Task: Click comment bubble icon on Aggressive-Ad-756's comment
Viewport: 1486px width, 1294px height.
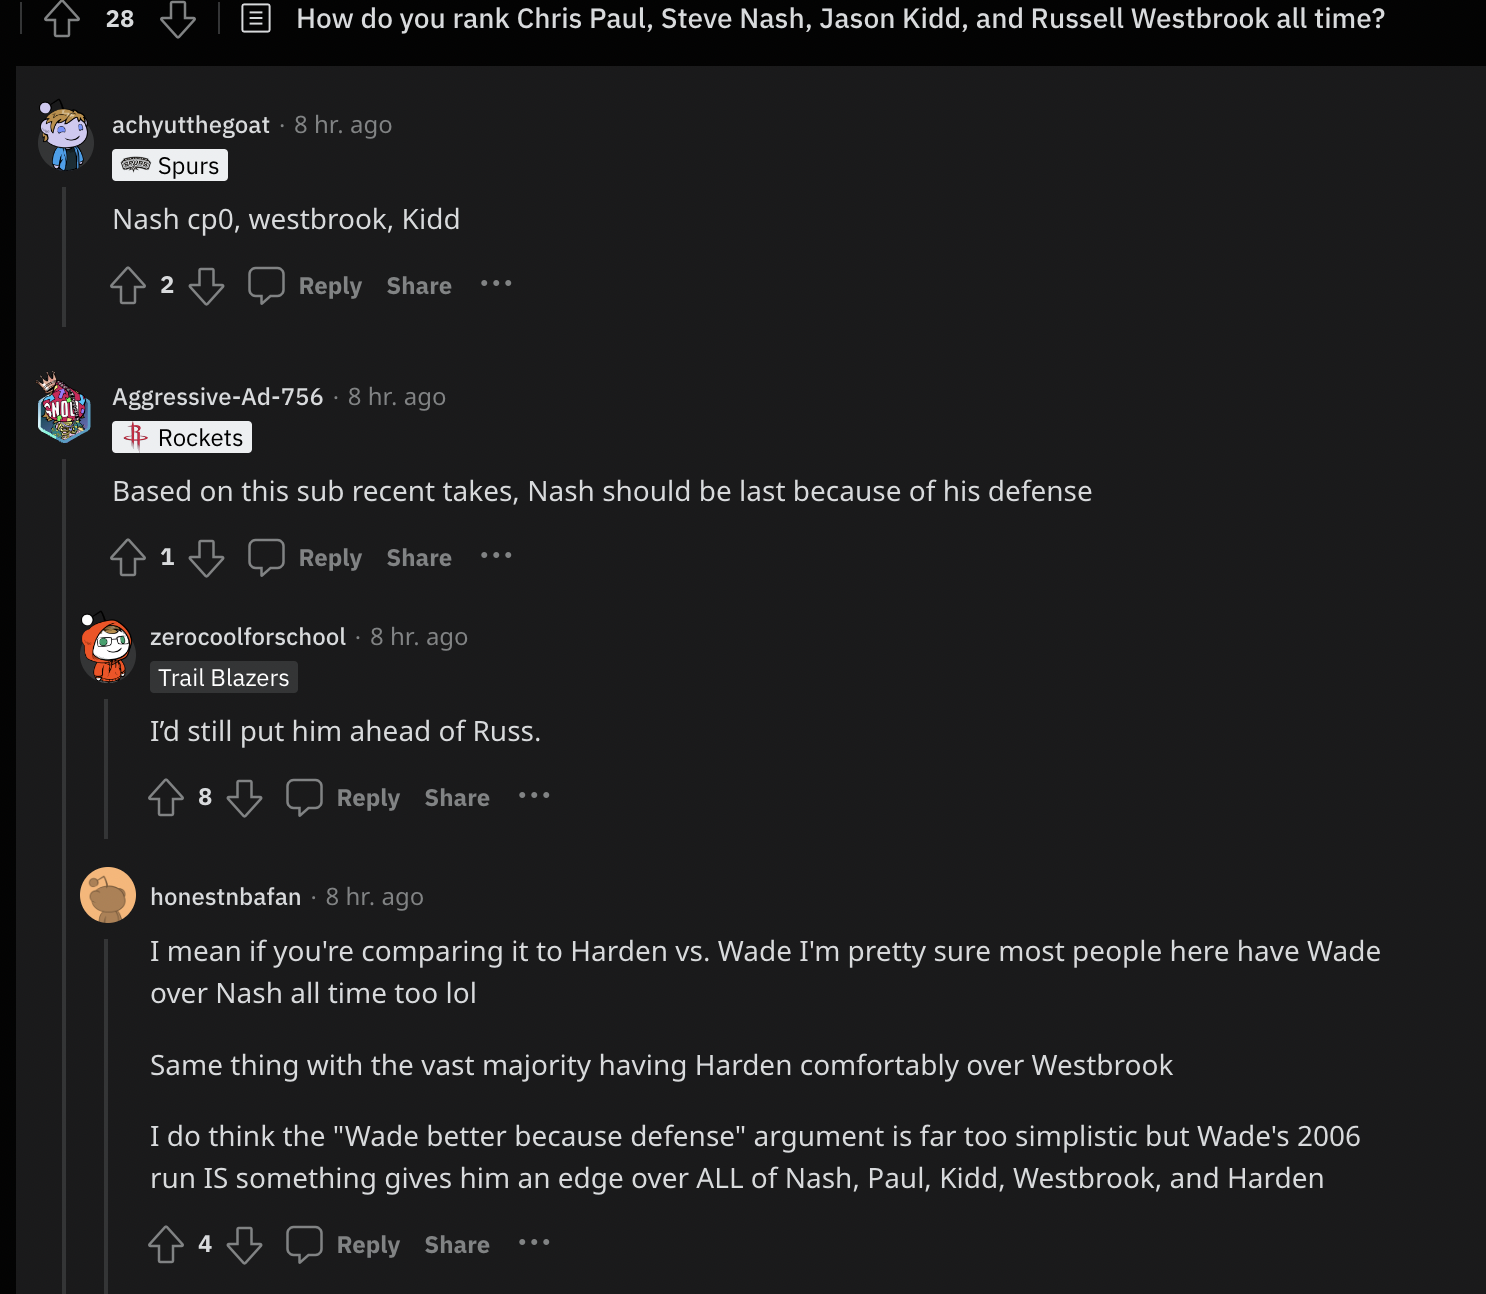Action: click(x=266, y=558)
